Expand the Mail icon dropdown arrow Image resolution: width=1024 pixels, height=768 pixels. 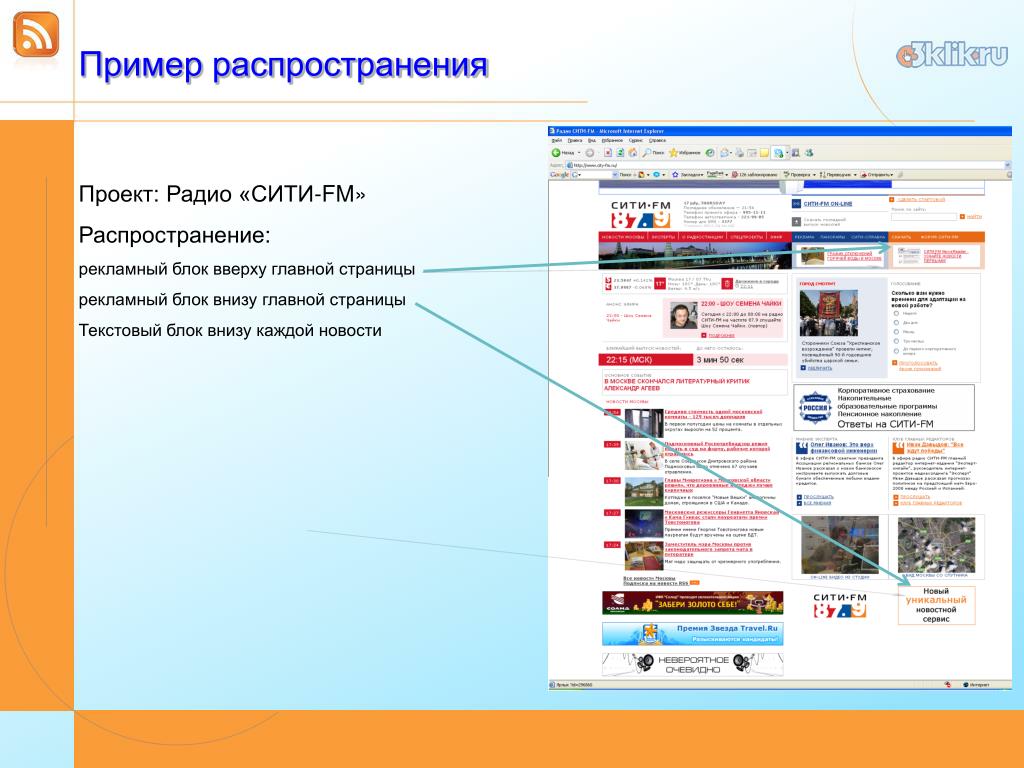(731, 153)
